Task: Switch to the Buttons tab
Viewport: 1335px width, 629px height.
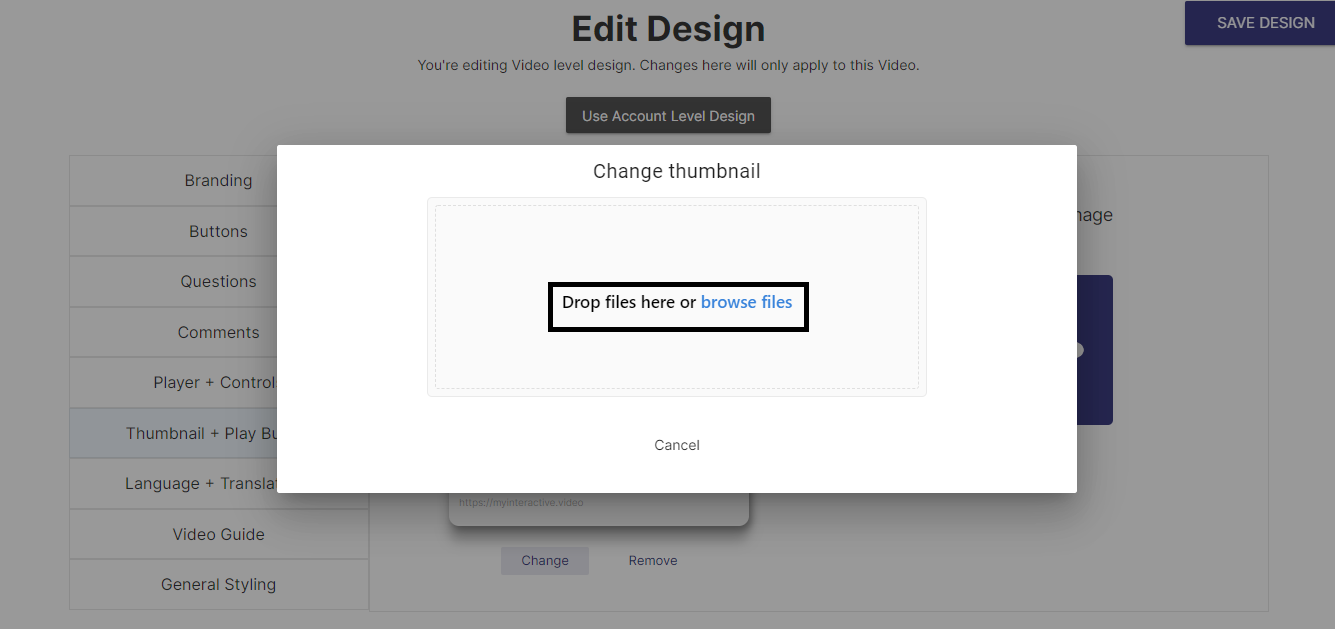Action: [x=218, y=231]
